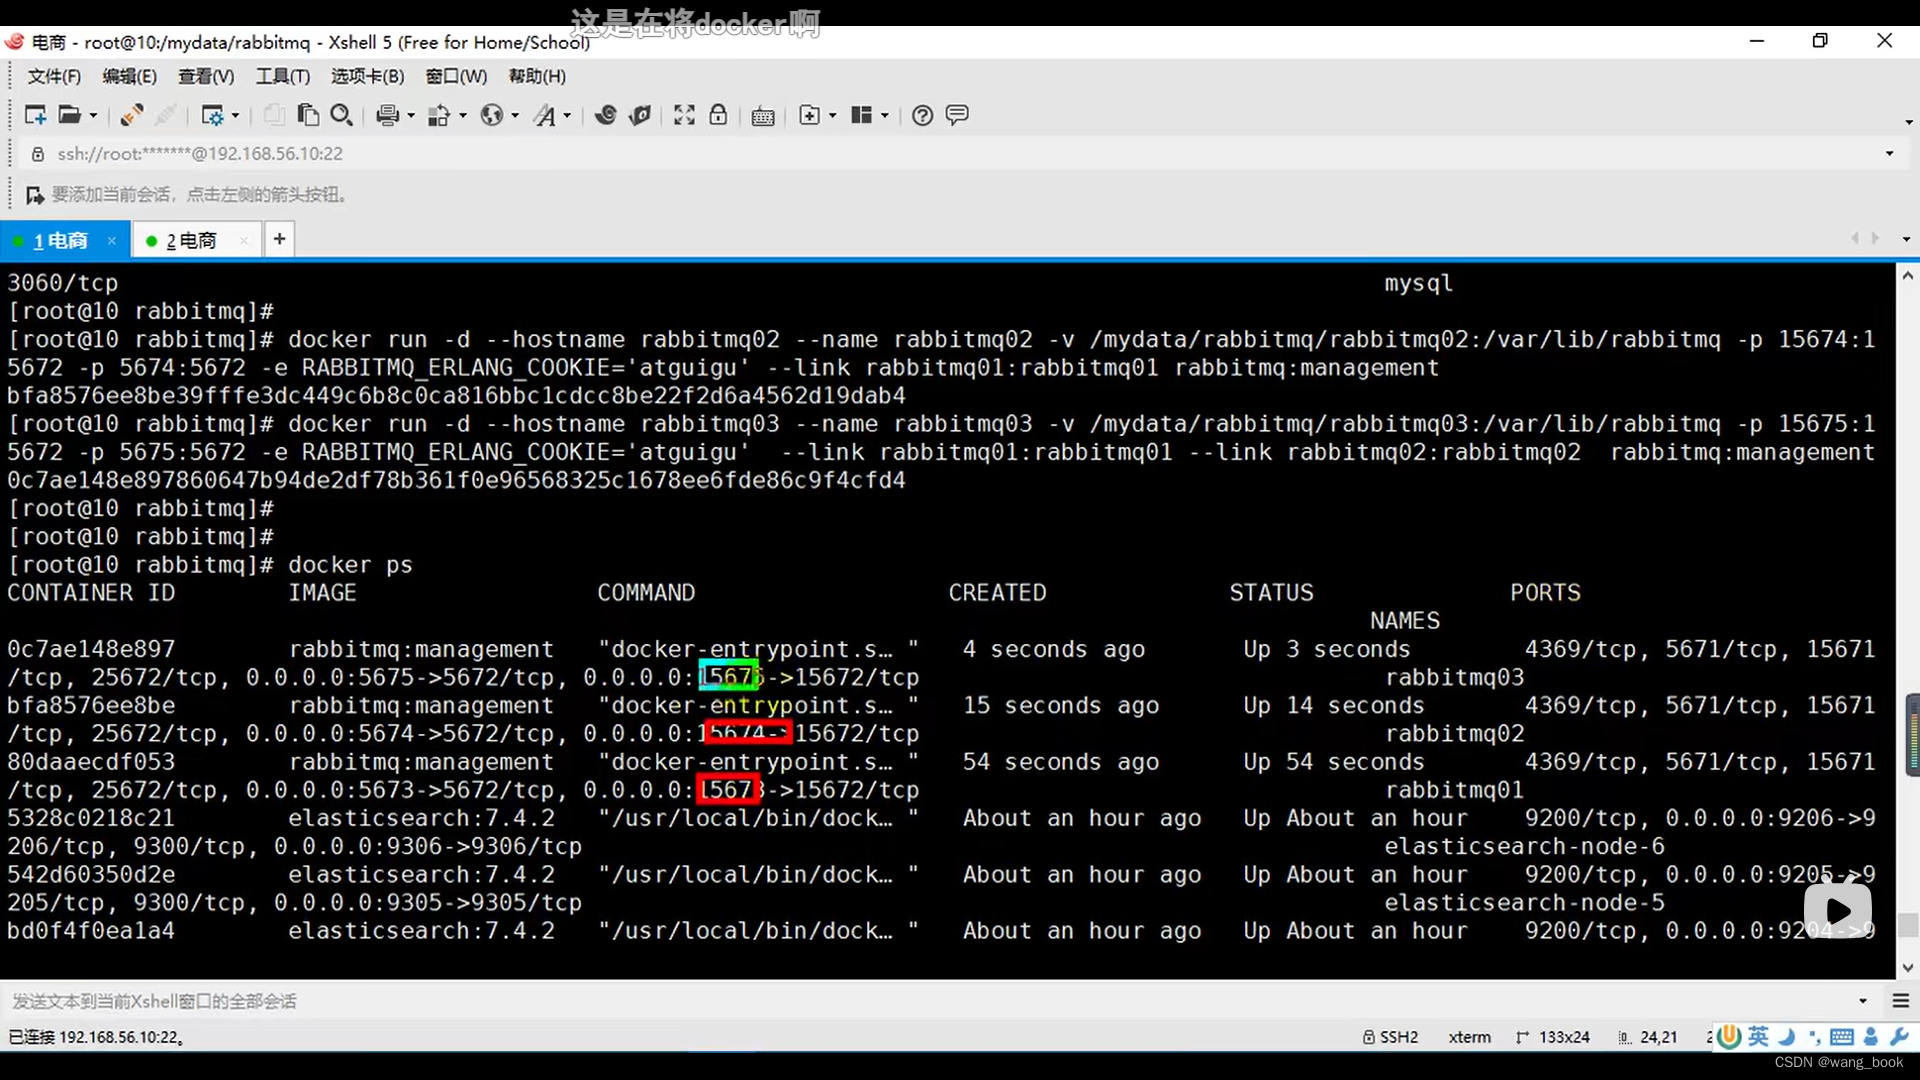Expand the toolbar overflow arrow at the toolbar's right end

click(x=1908, y=122)
